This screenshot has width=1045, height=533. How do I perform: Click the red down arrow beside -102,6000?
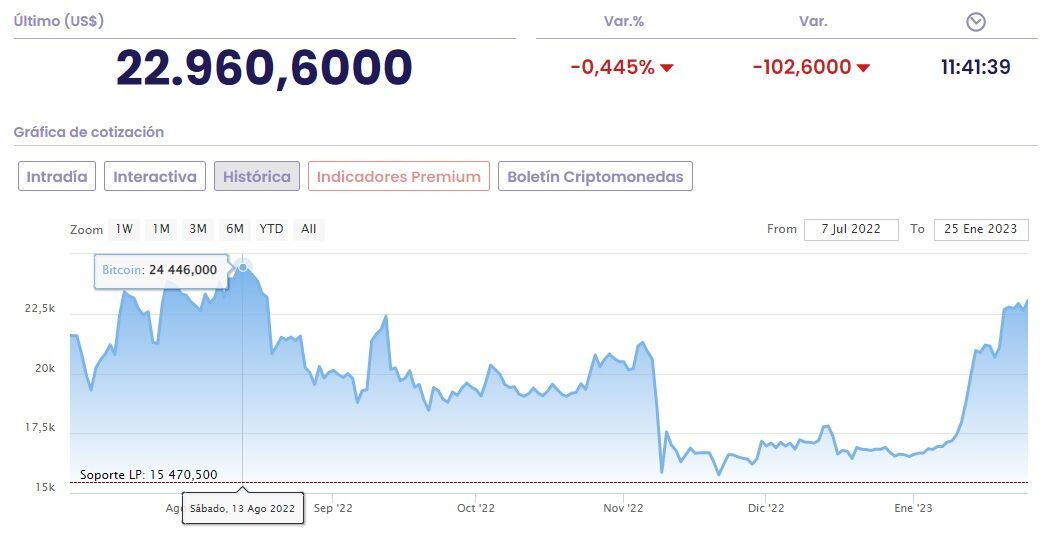pyautogui.click(x=863, y=68)
